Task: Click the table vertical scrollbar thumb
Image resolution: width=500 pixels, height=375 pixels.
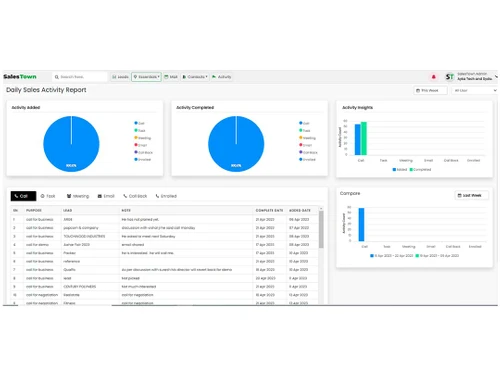Action: coord(321,229)
